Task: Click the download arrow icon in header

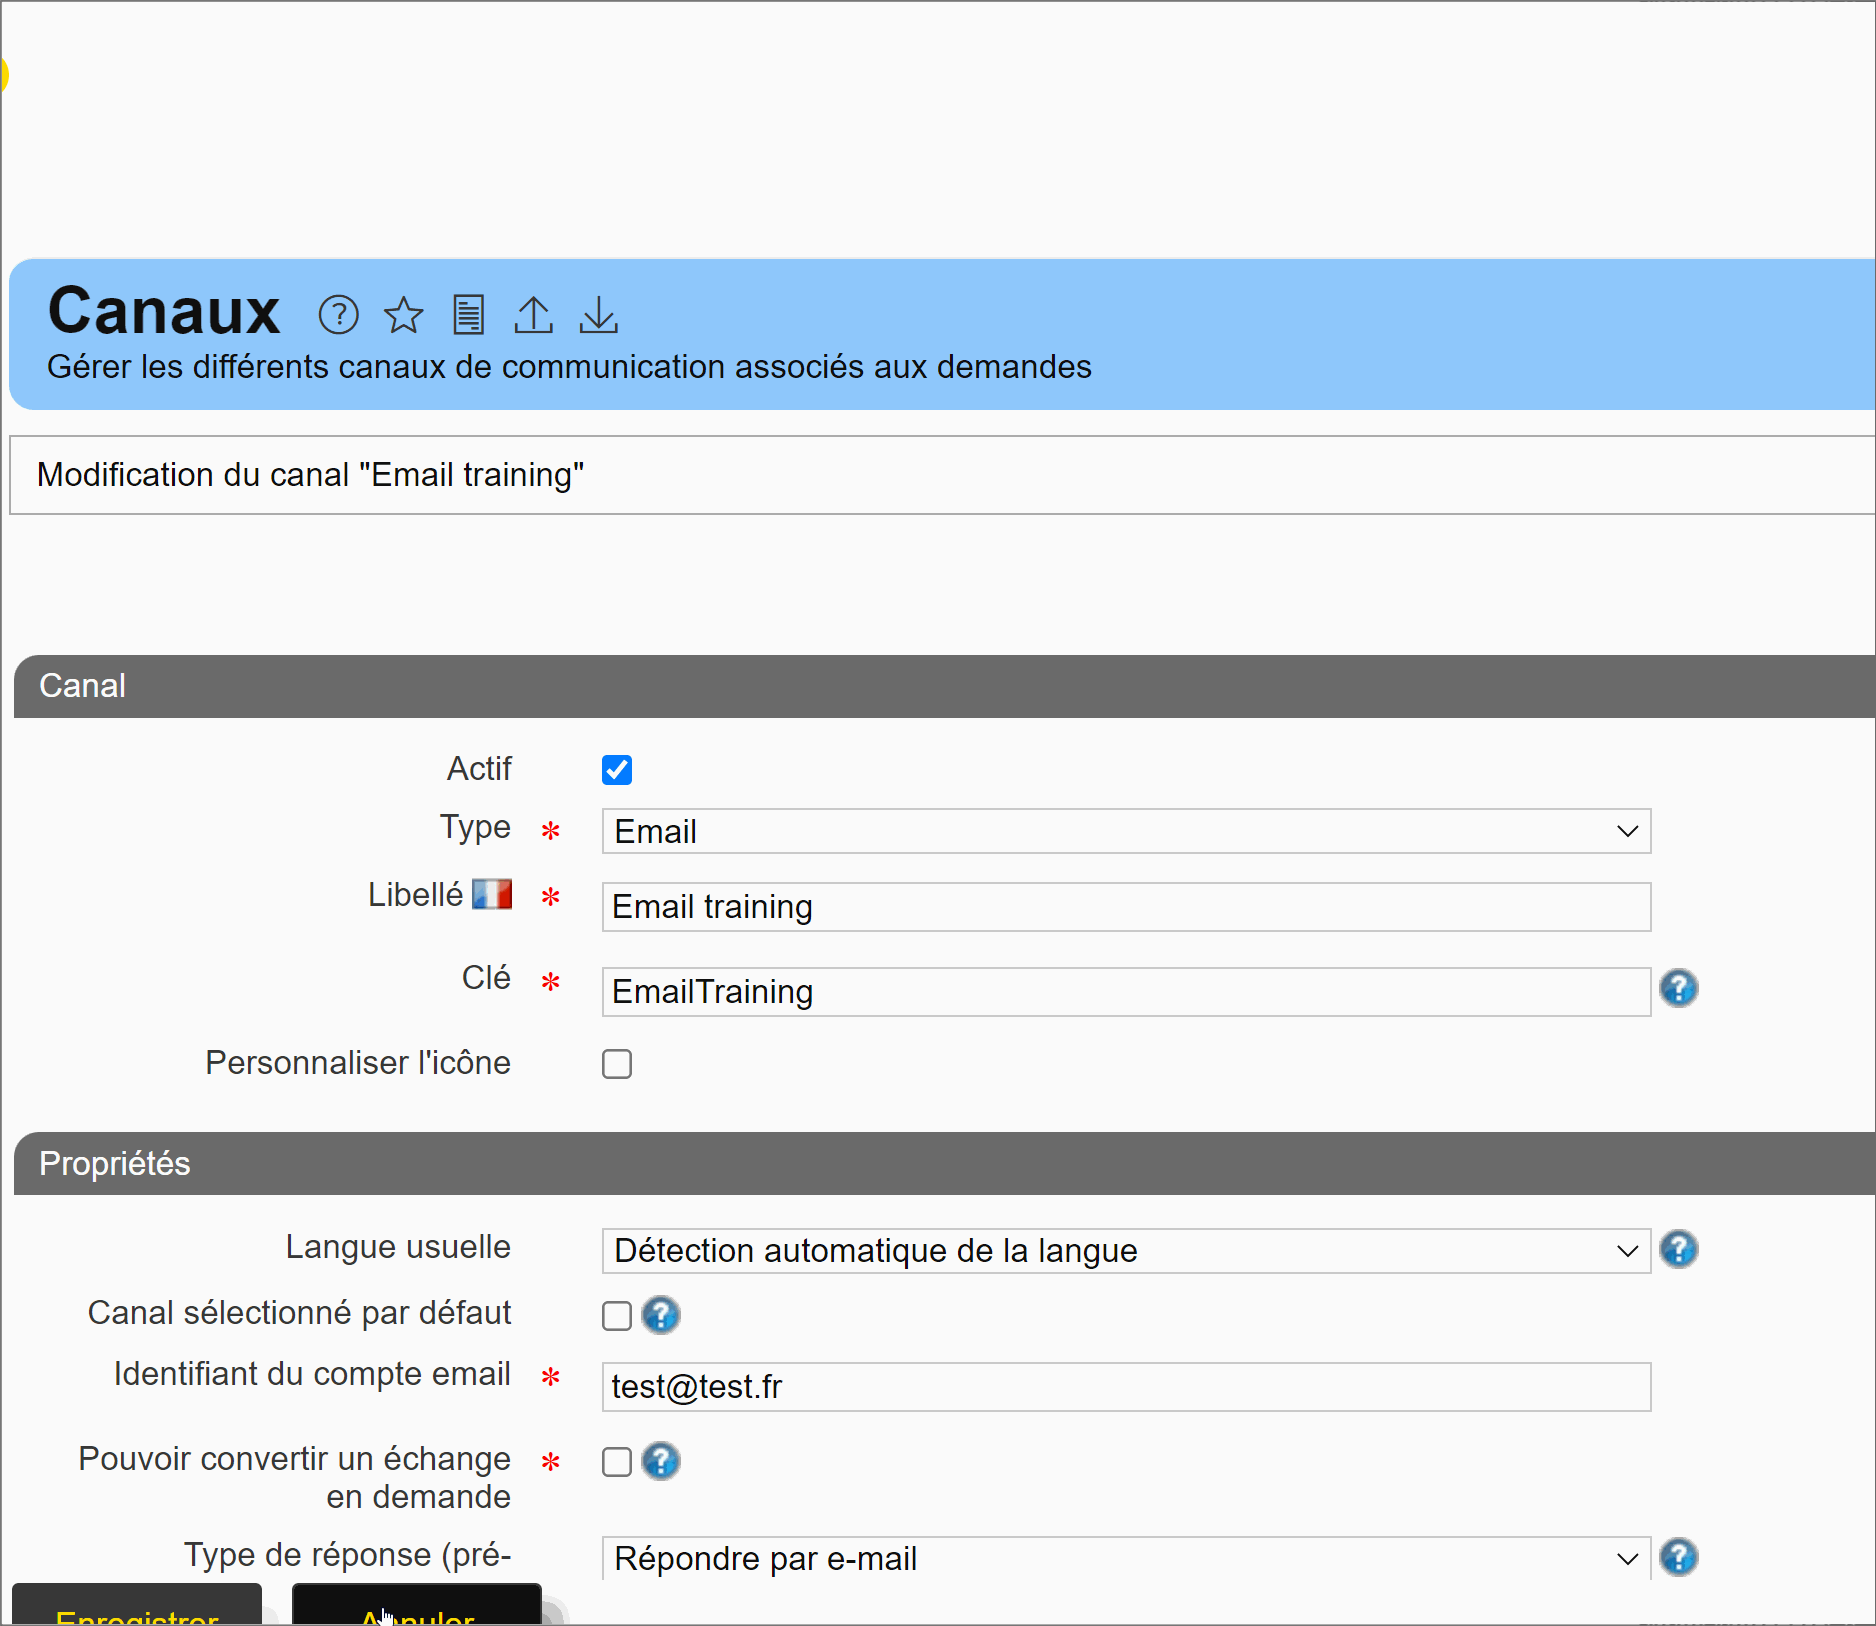Action: [598, 315]
